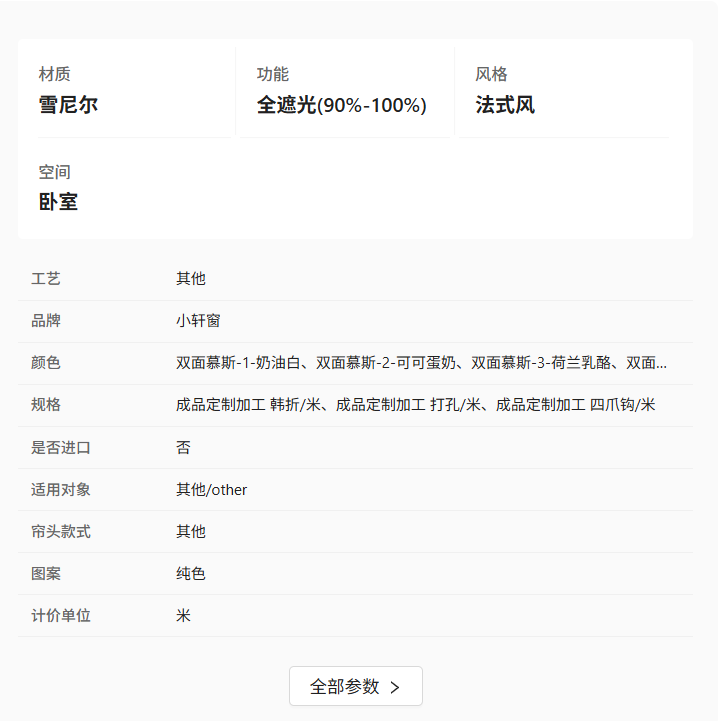Screen dimensions: 718x721
Task: Click the 帘头款式 row value 其他
Action: 191,532
